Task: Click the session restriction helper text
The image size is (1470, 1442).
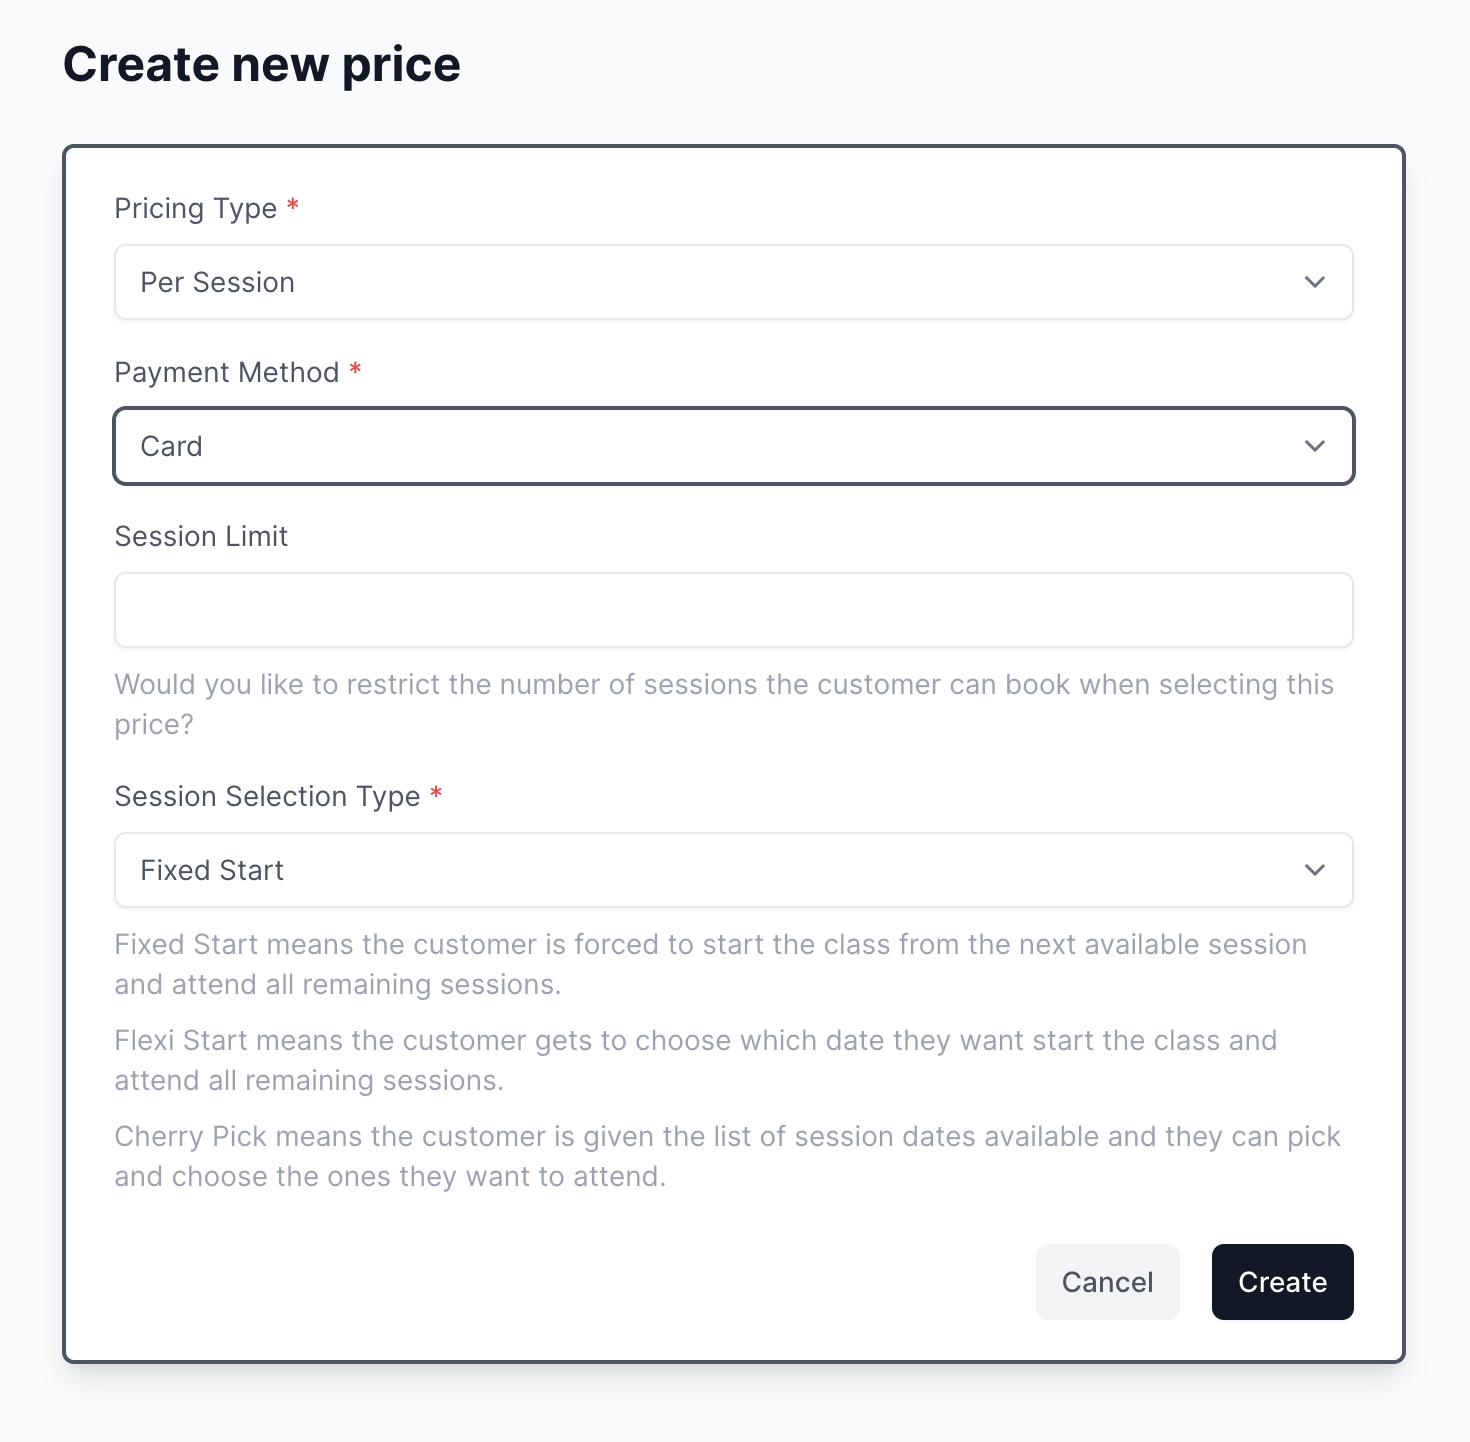Action: pyautogui.click(x=723, y=703)
